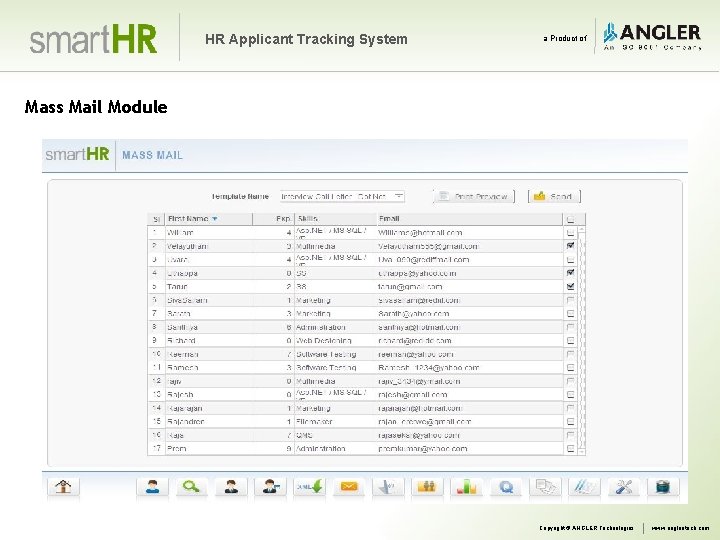720x540 pixels.
Task: Open the orange envelope mail icon
Action: (x=349, y=487)
